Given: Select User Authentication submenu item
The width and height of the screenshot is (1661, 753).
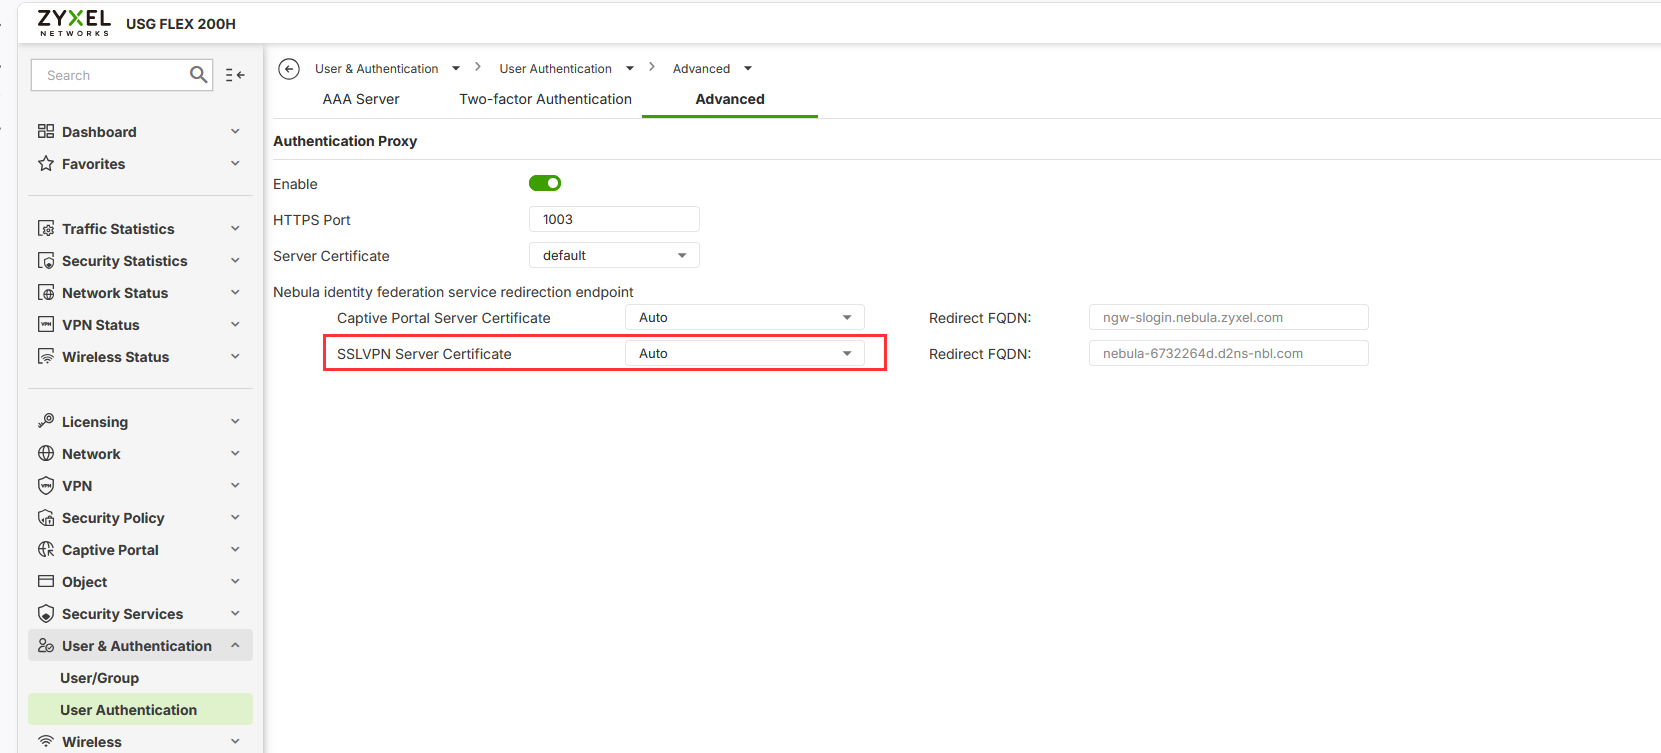Looking at the screenshot, I should [140, 710].
